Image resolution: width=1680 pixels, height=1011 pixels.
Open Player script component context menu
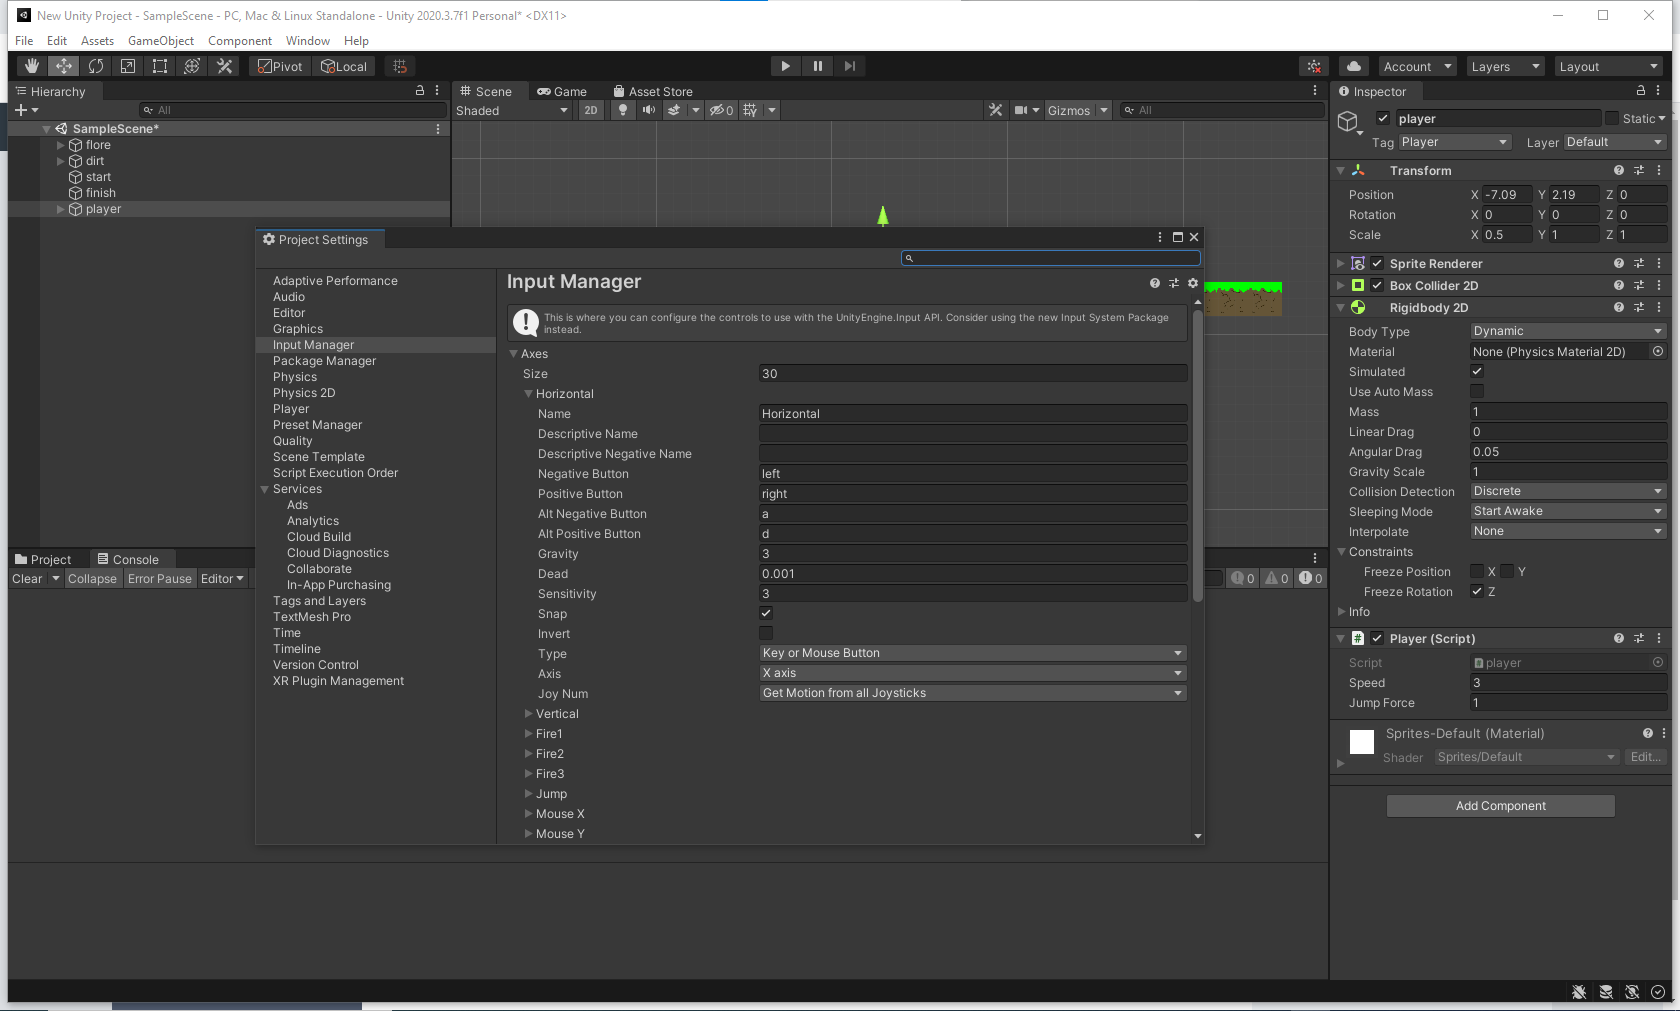pos(1659,638)
